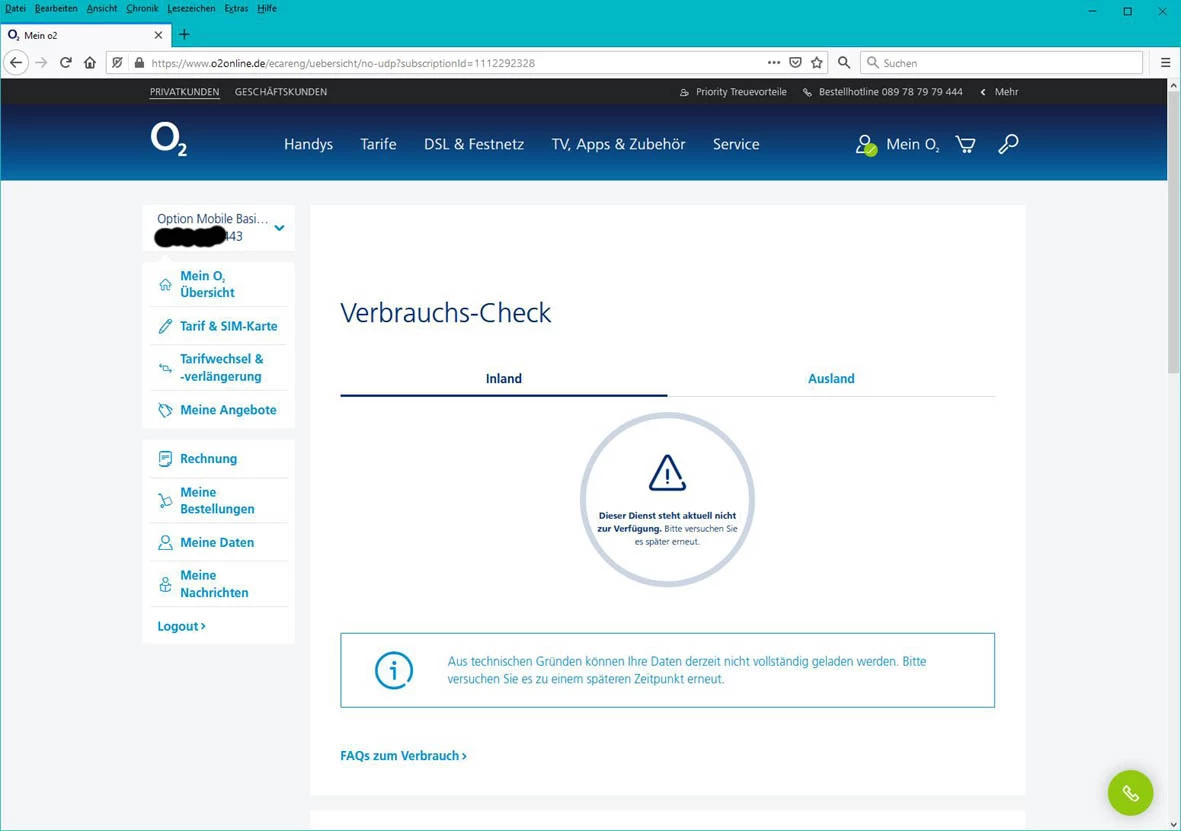
Task: Open FAQs zum Verbrauch link
Action: tap(403, 756)
